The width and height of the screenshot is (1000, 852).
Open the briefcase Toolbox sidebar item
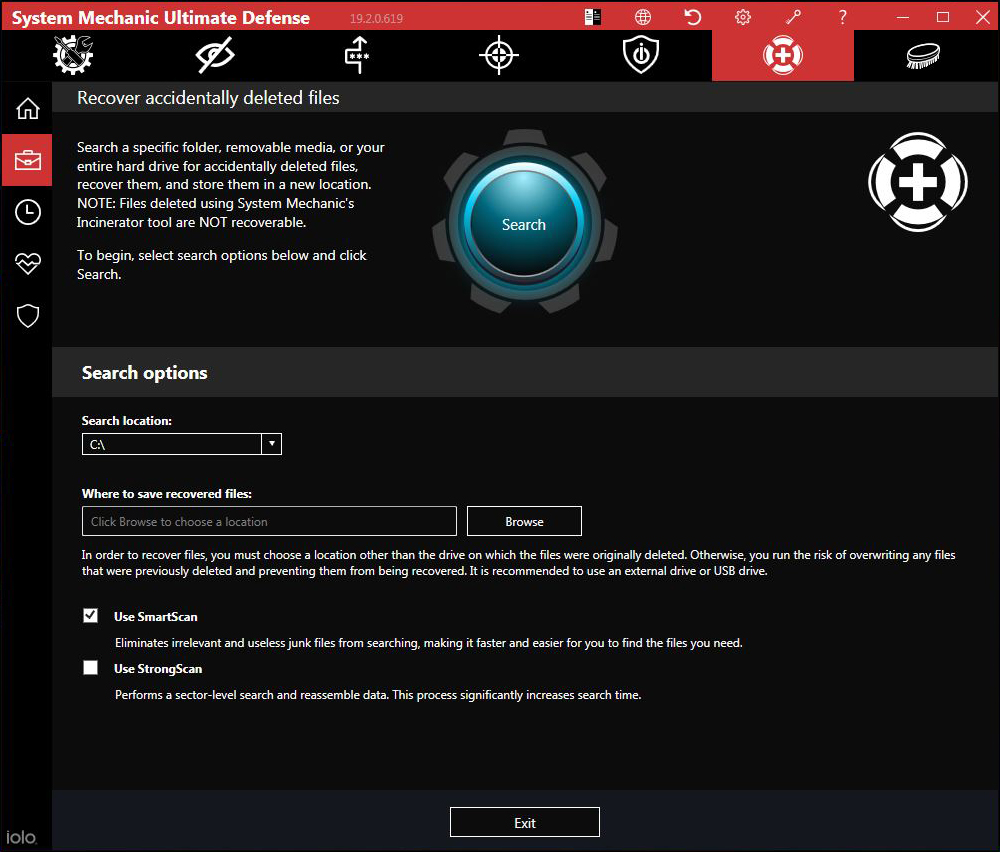[27, 160]
